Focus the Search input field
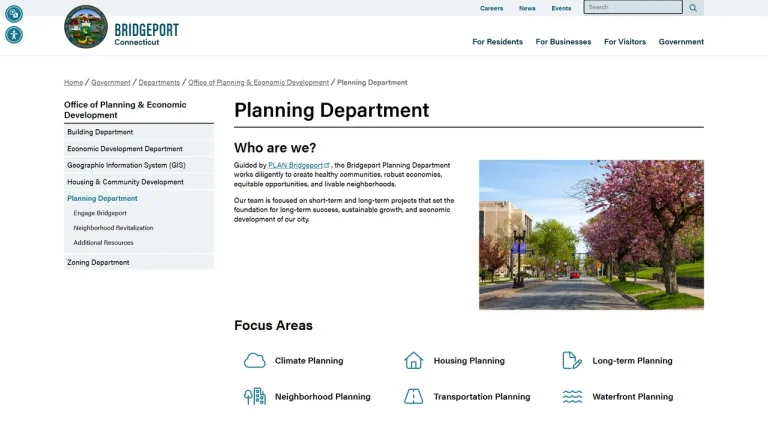Screen dimensions: 768x432 tap(633, 7)
